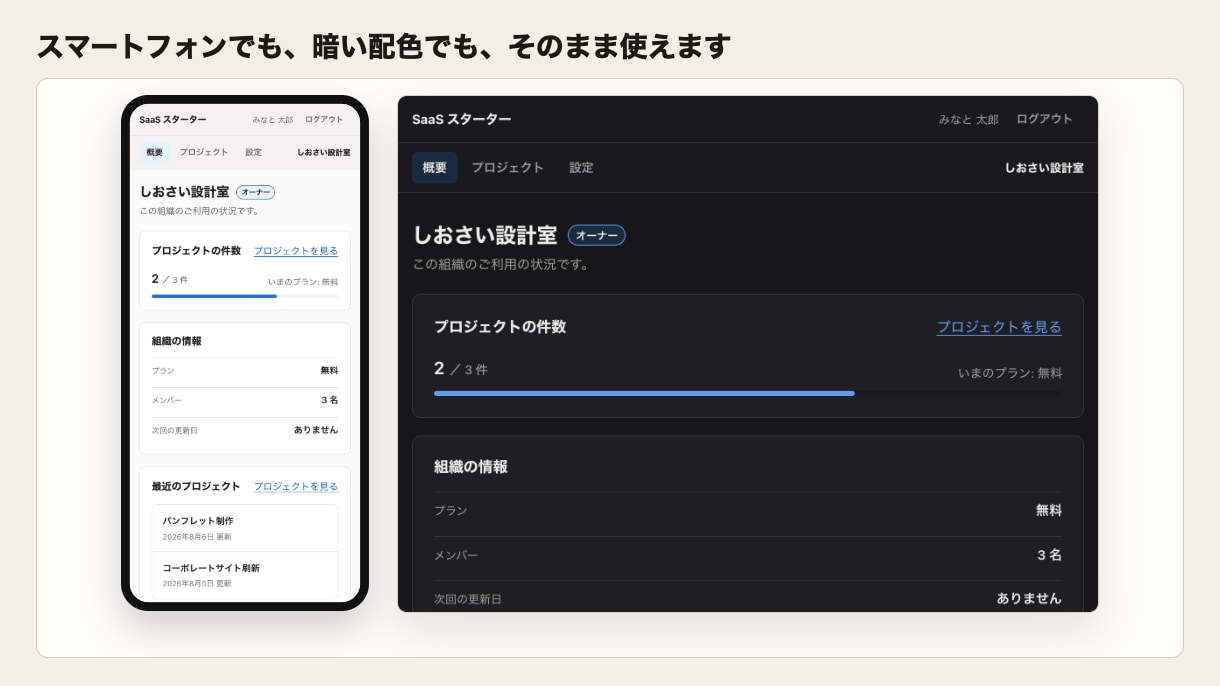This screenshot has height=686, width=1220.
Task: Click project count progress bar in dark view
Action: pyautogui.click(x=748, y=393)
